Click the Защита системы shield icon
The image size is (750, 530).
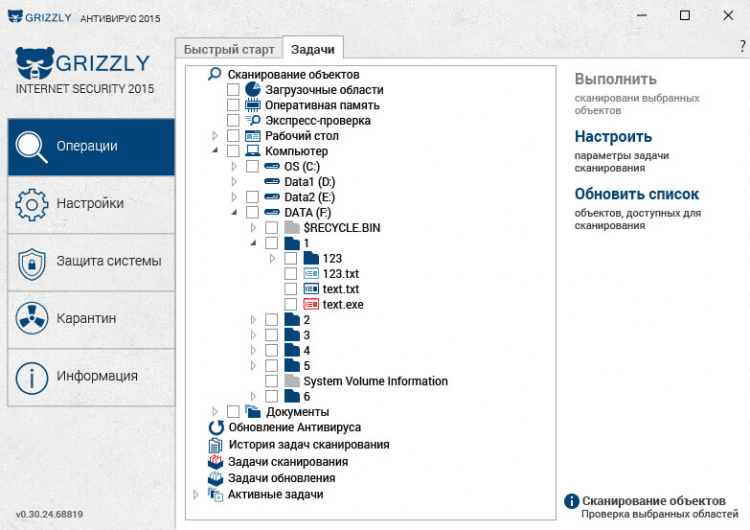click(x=32, y=263)
